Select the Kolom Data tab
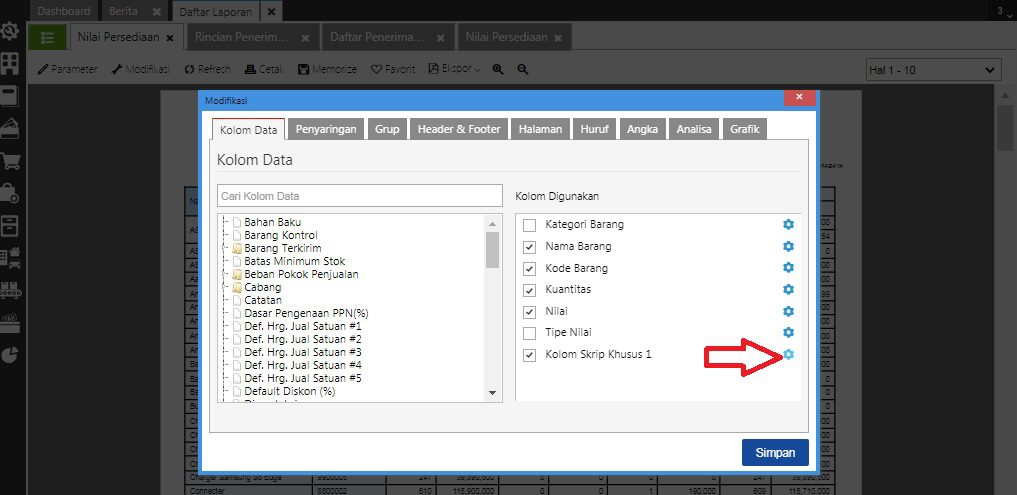 coord(248,129)
